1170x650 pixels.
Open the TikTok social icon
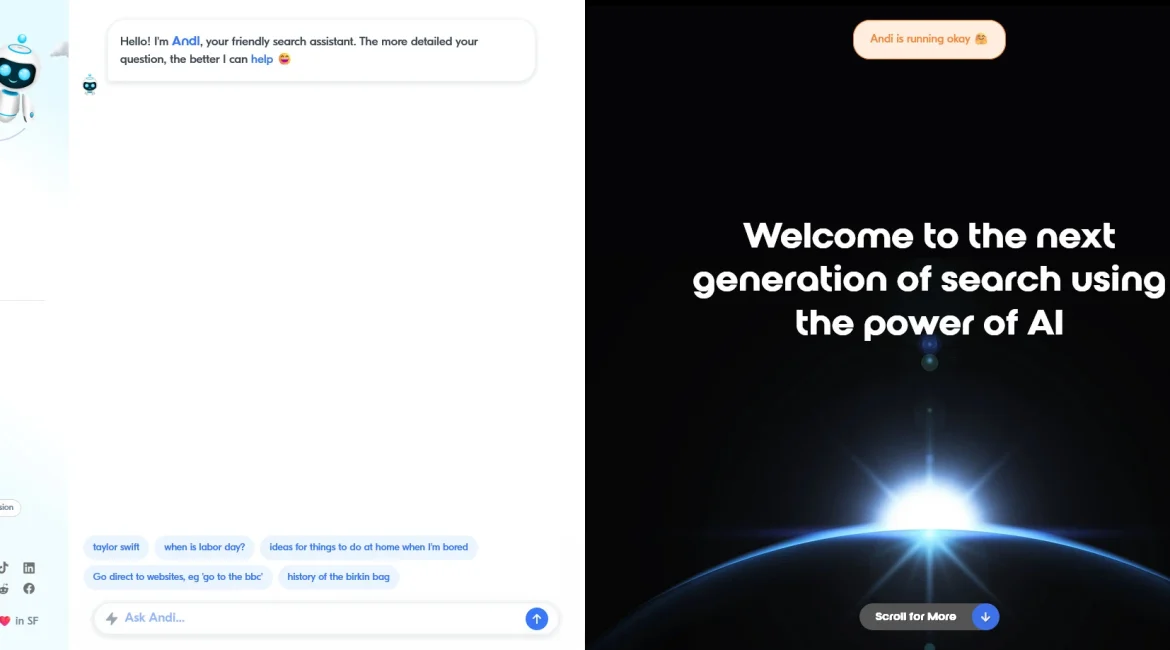[x=4, y=568]
